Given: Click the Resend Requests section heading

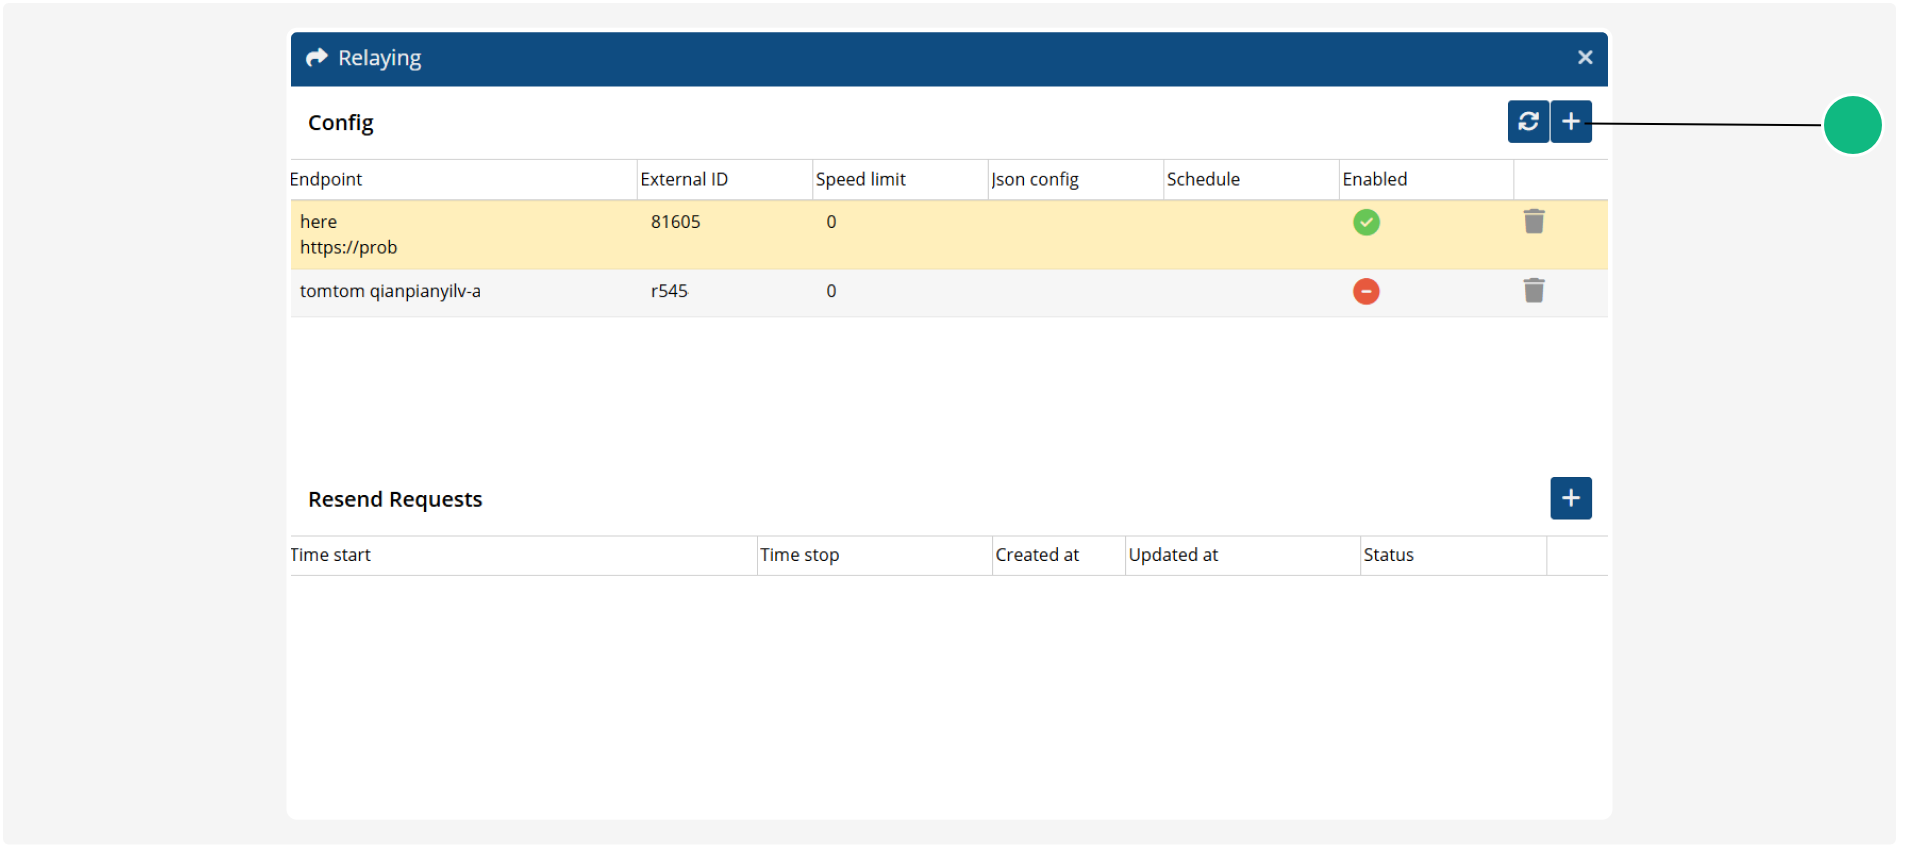Looking at the screenshot, I should [395, 499].
